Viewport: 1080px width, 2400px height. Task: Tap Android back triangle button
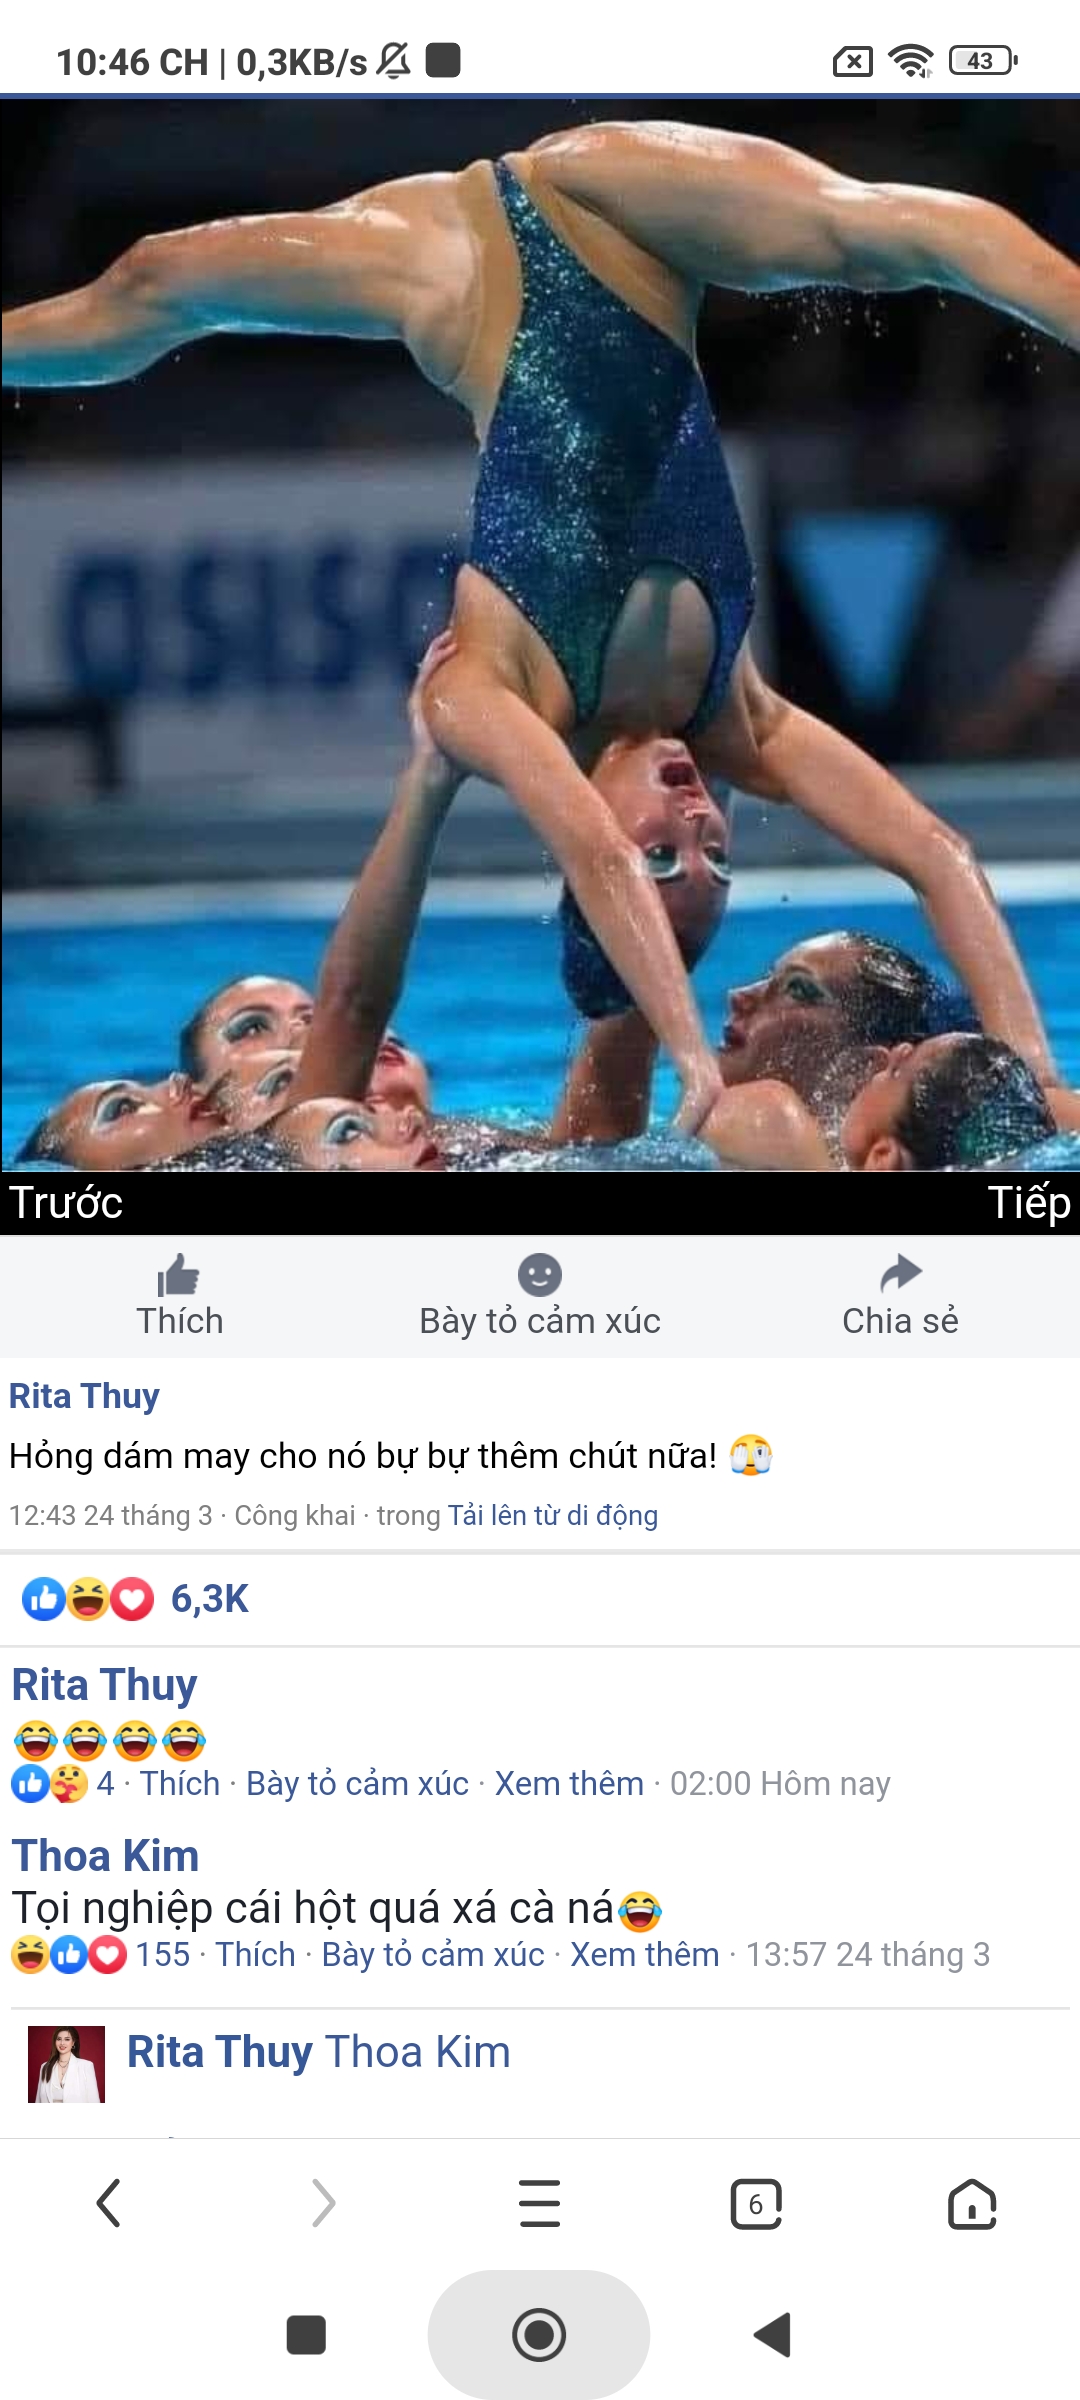click(x=772, y=2335)
